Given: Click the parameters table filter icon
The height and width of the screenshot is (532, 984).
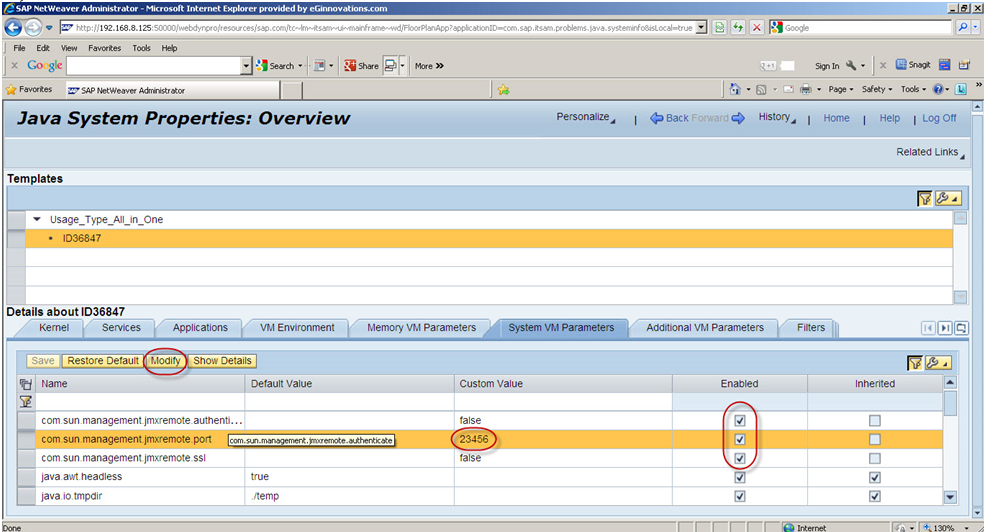Looking at the screenshot, I should [915, 363].
